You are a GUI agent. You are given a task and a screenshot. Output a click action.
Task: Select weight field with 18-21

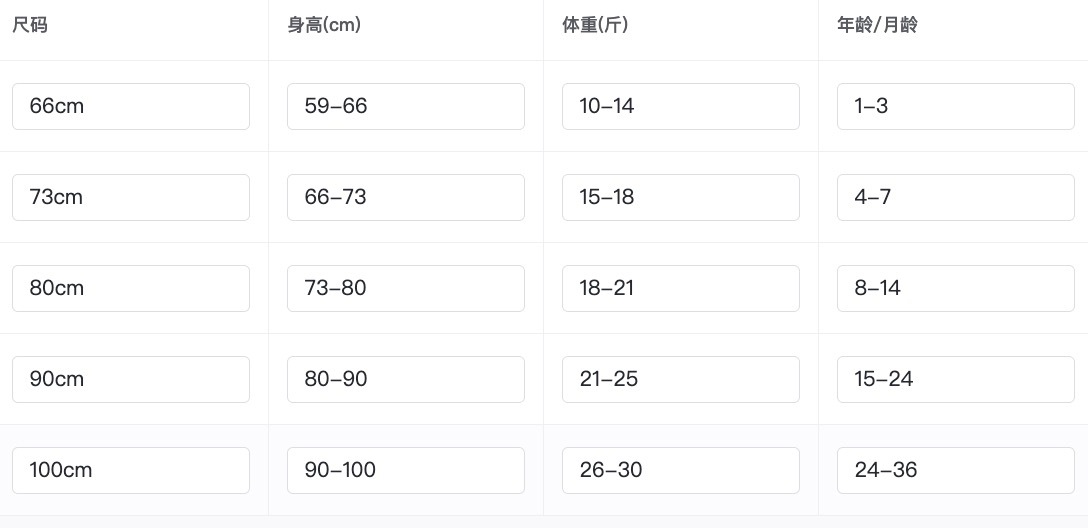[x=680, y=288]
